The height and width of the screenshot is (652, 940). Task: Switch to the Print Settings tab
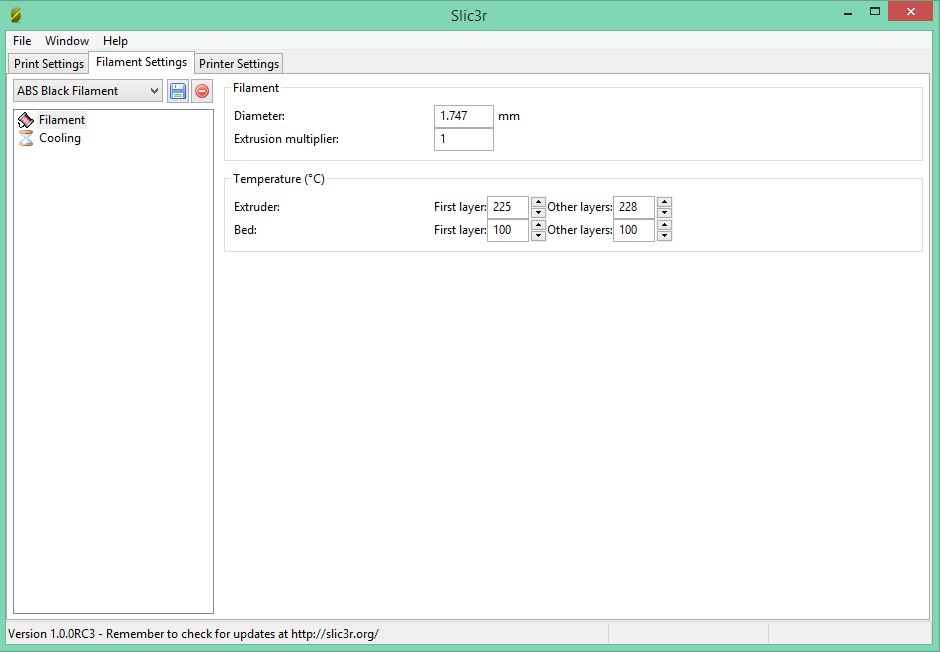[49, 64]
